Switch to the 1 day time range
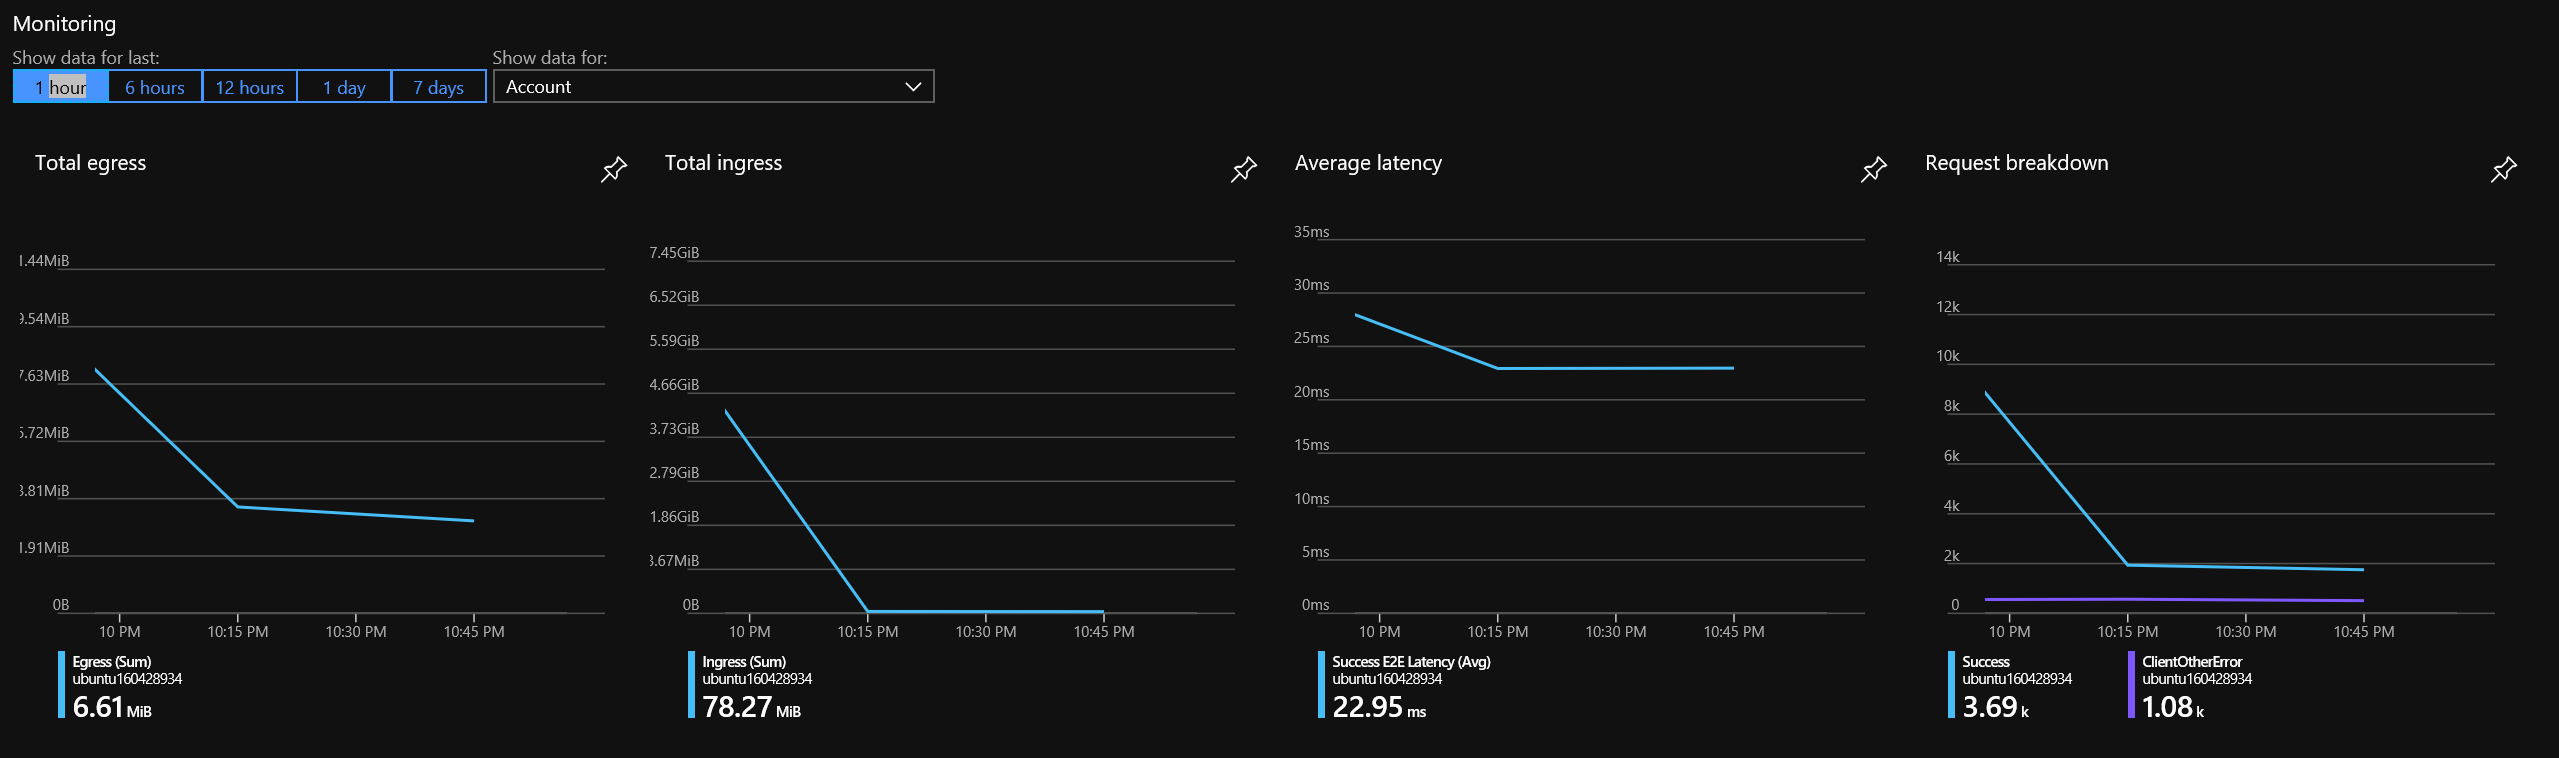The image size is (2559, 758). click(343, 86)
